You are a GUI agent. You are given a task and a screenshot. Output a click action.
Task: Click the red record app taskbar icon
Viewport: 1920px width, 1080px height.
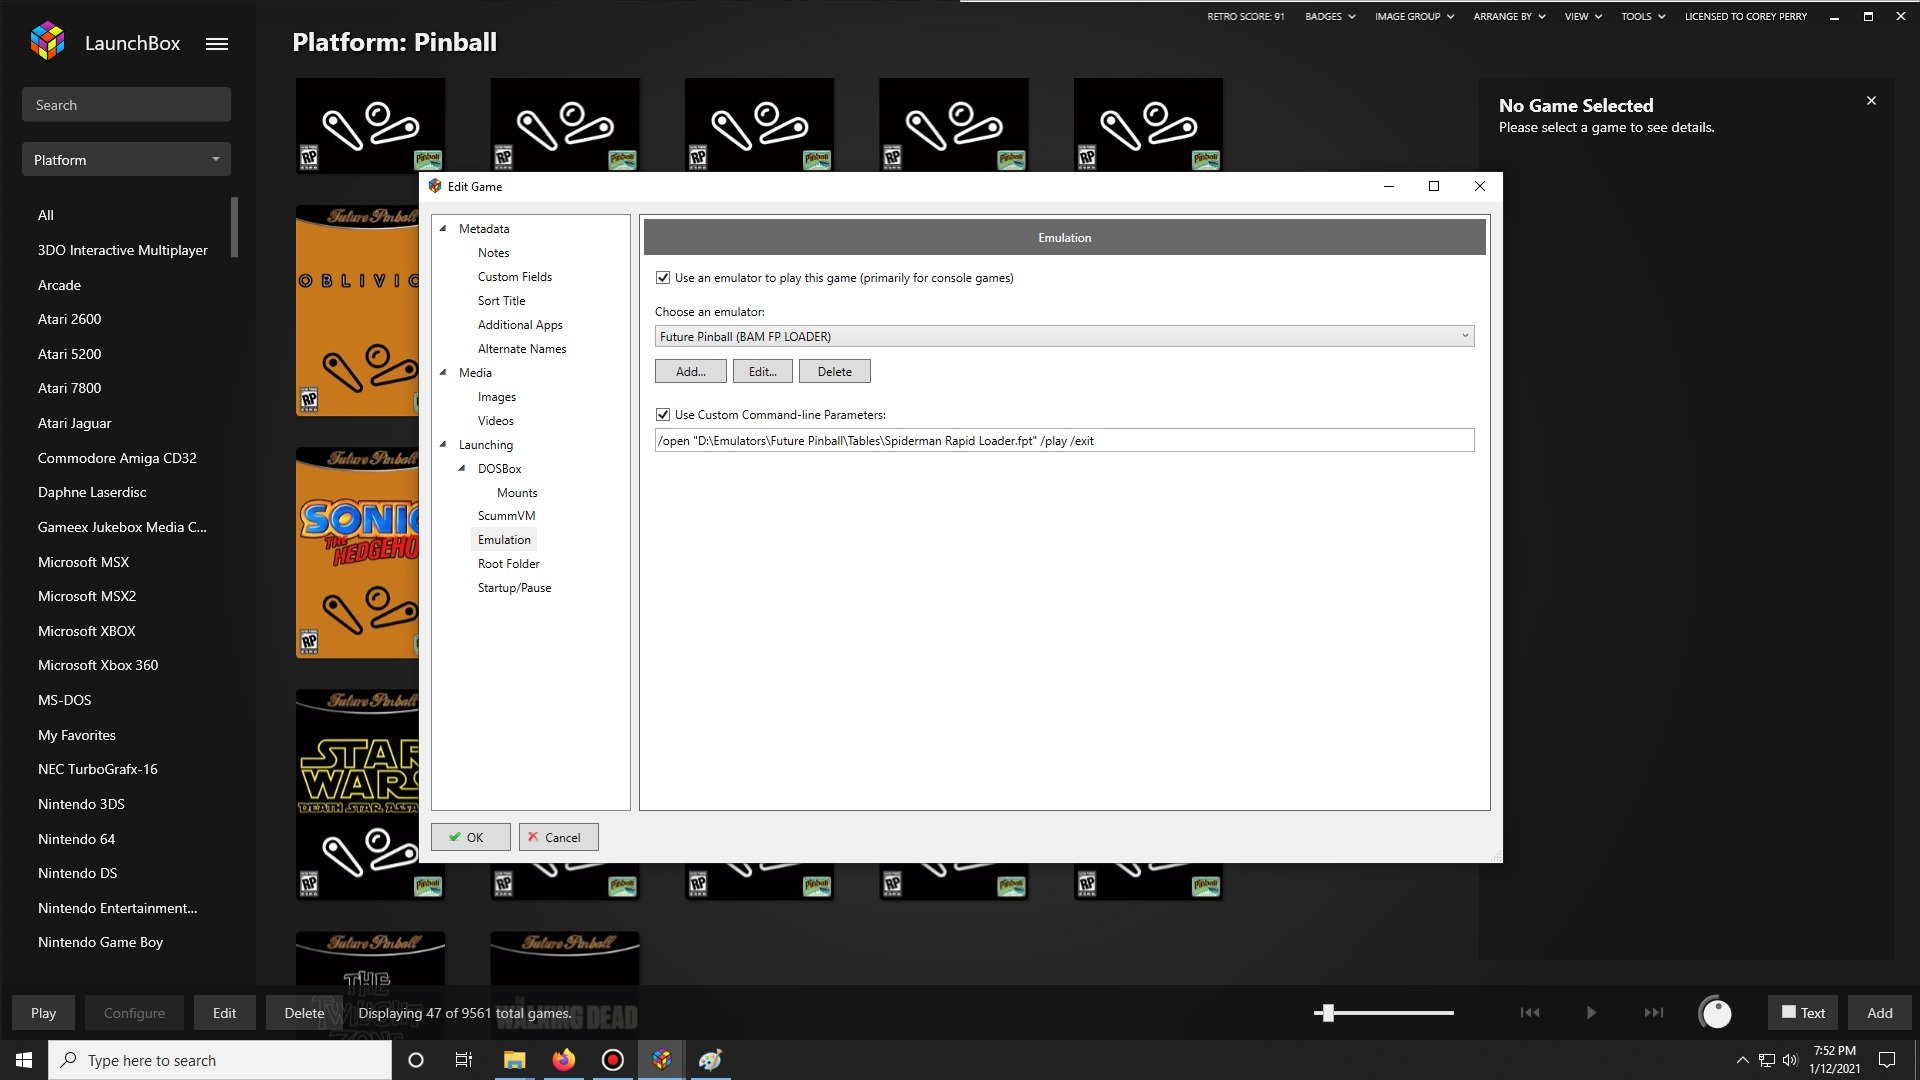[x=613, y=1060]
